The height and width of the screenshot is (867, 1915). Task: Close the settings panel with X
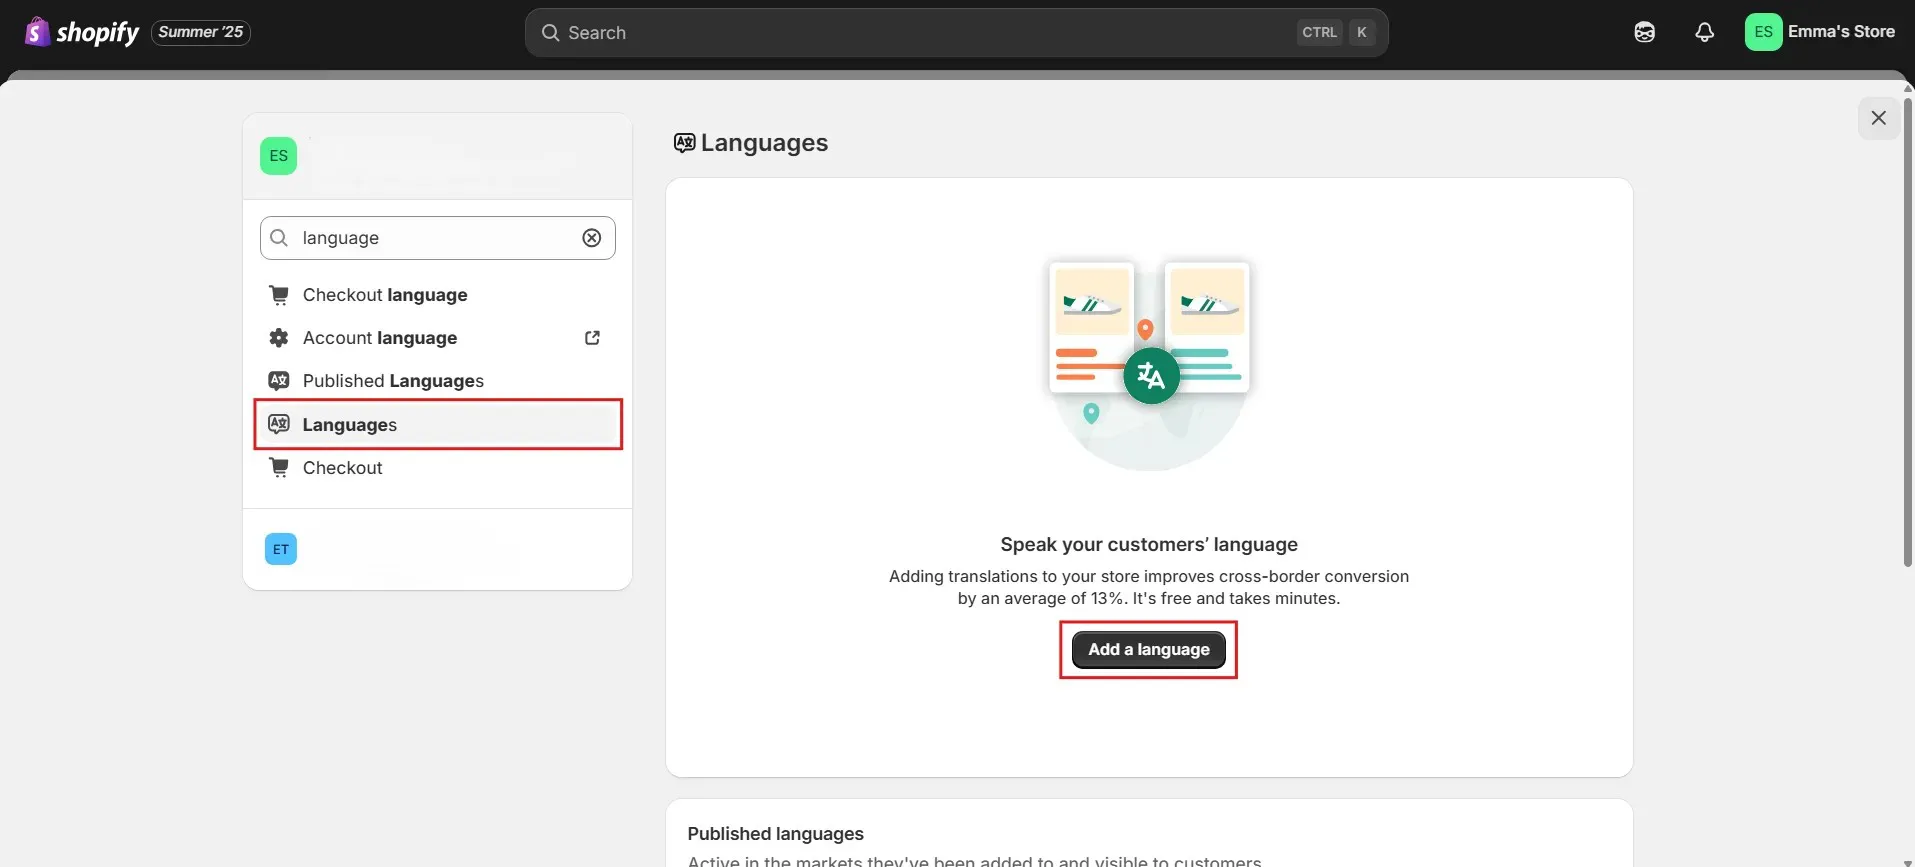click(1879, 118)
